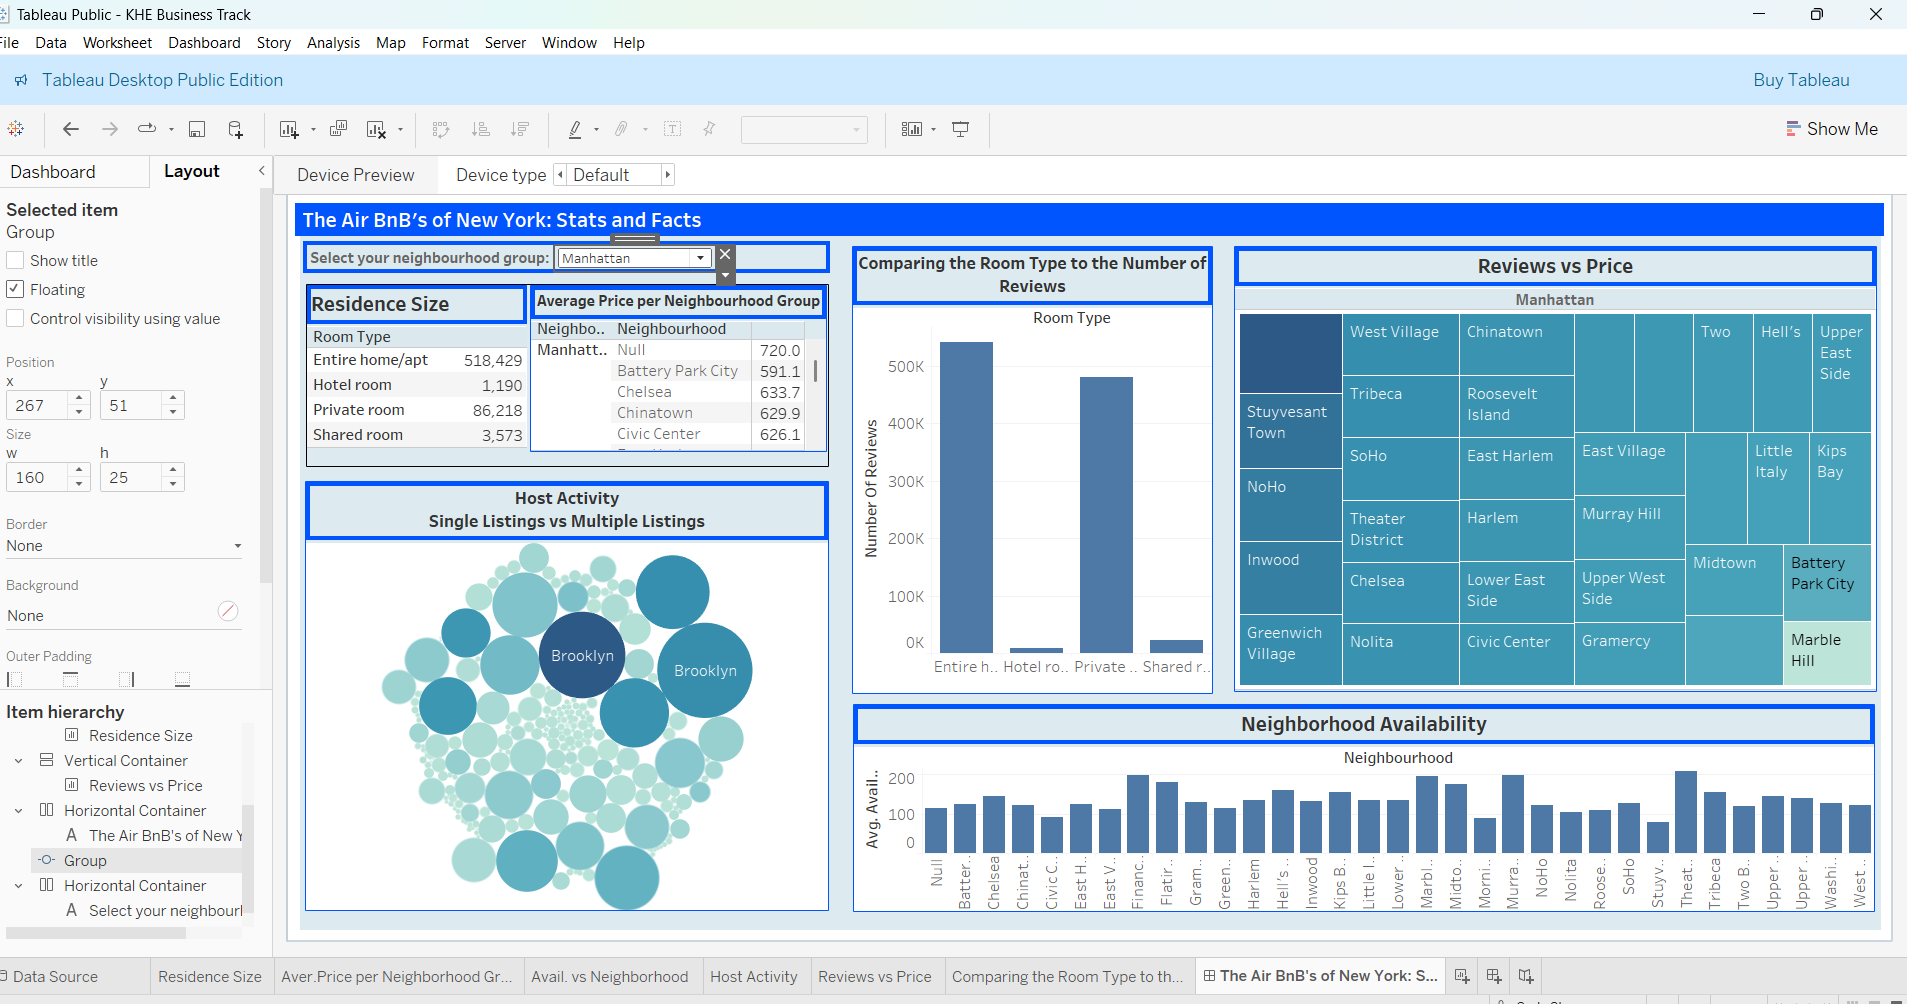Click the New Worksheet icon in the toolbar

[289, 129]
